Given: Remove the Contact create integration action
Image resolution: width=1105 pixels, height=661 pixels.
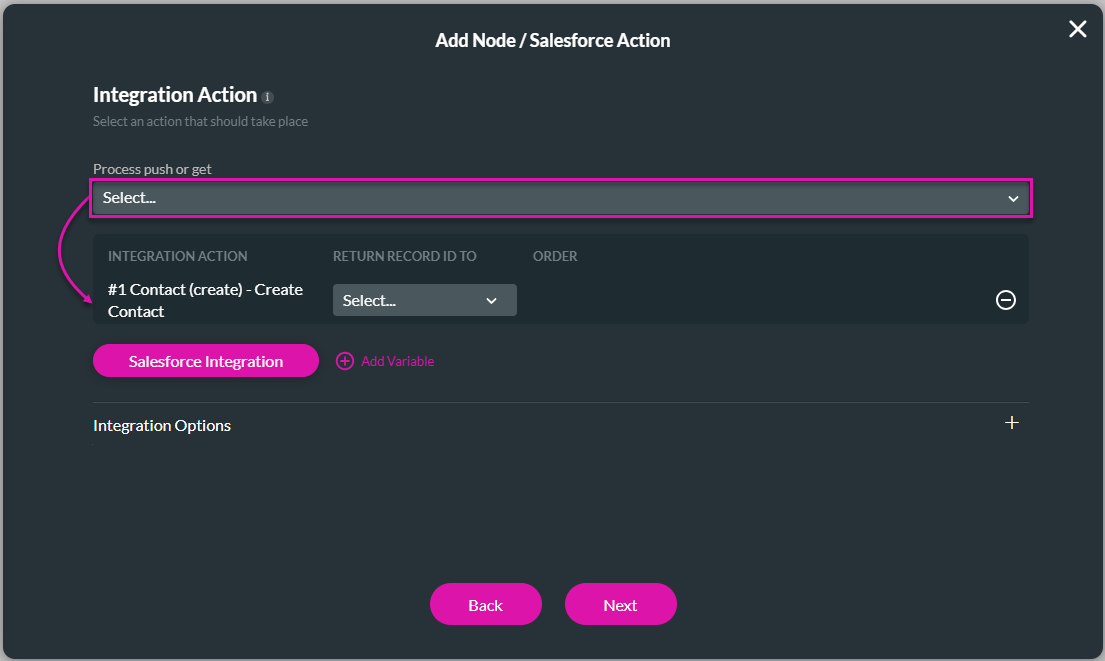Looking at the screenshot, I should click(x=1006, y=300).
